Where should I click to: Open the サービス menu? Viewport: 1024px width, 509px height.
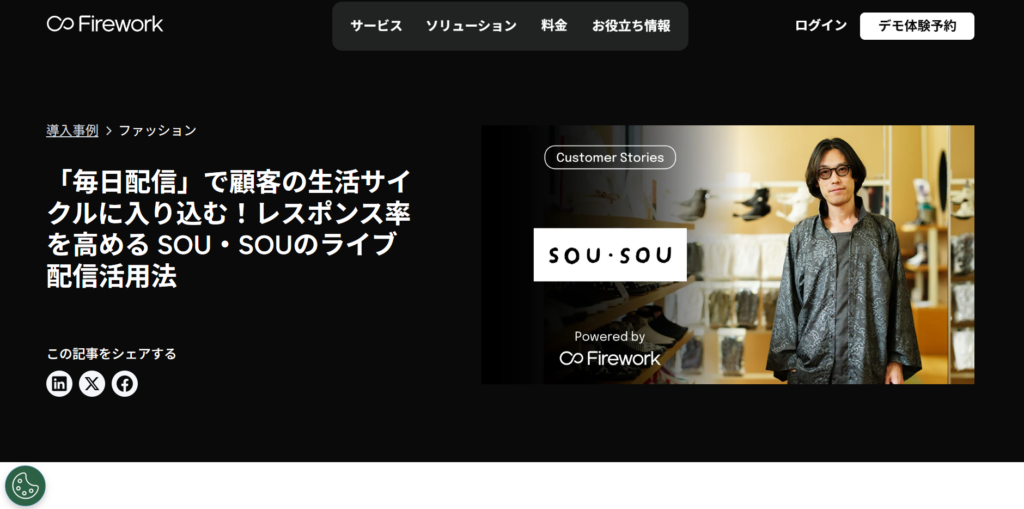click(376, 25)
